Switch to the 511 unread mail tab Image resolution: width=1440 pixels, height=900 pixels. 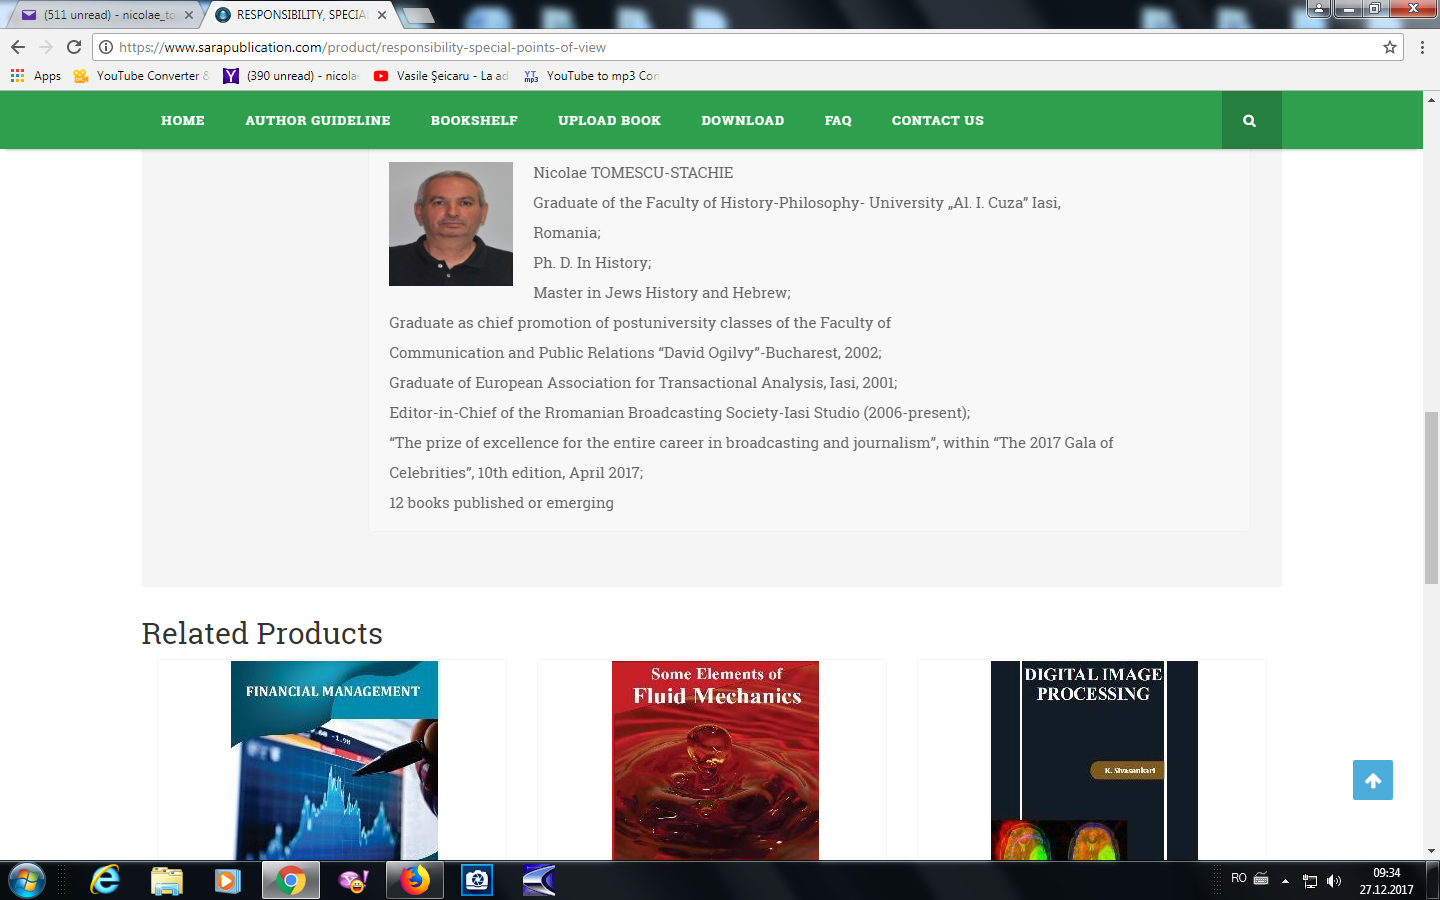pos(105,15)
